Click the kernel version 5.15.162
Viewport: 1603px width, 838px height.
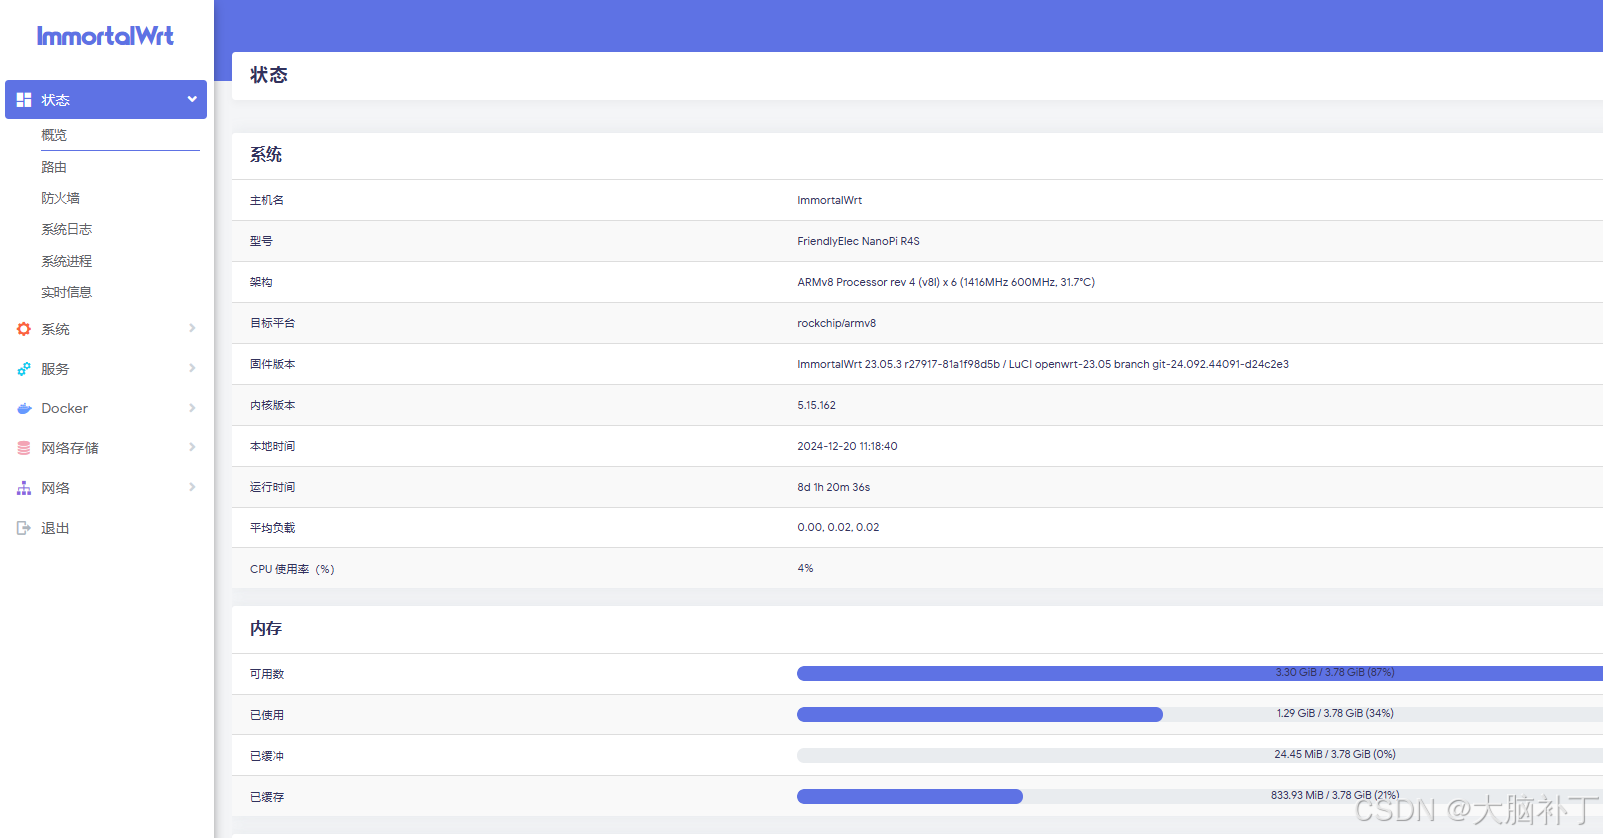(x=816, y=405)
